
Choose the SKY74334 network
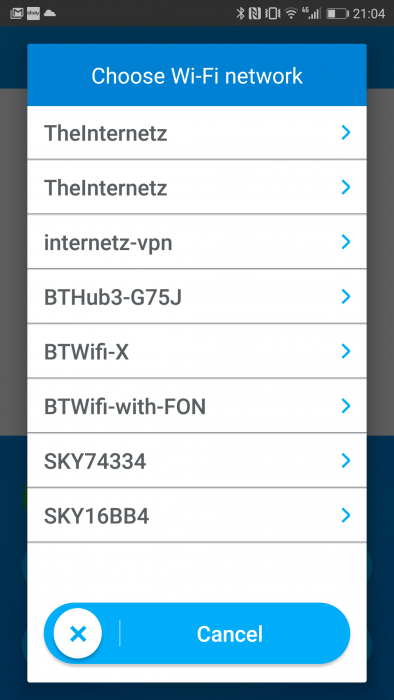click(x=197, y=461)
